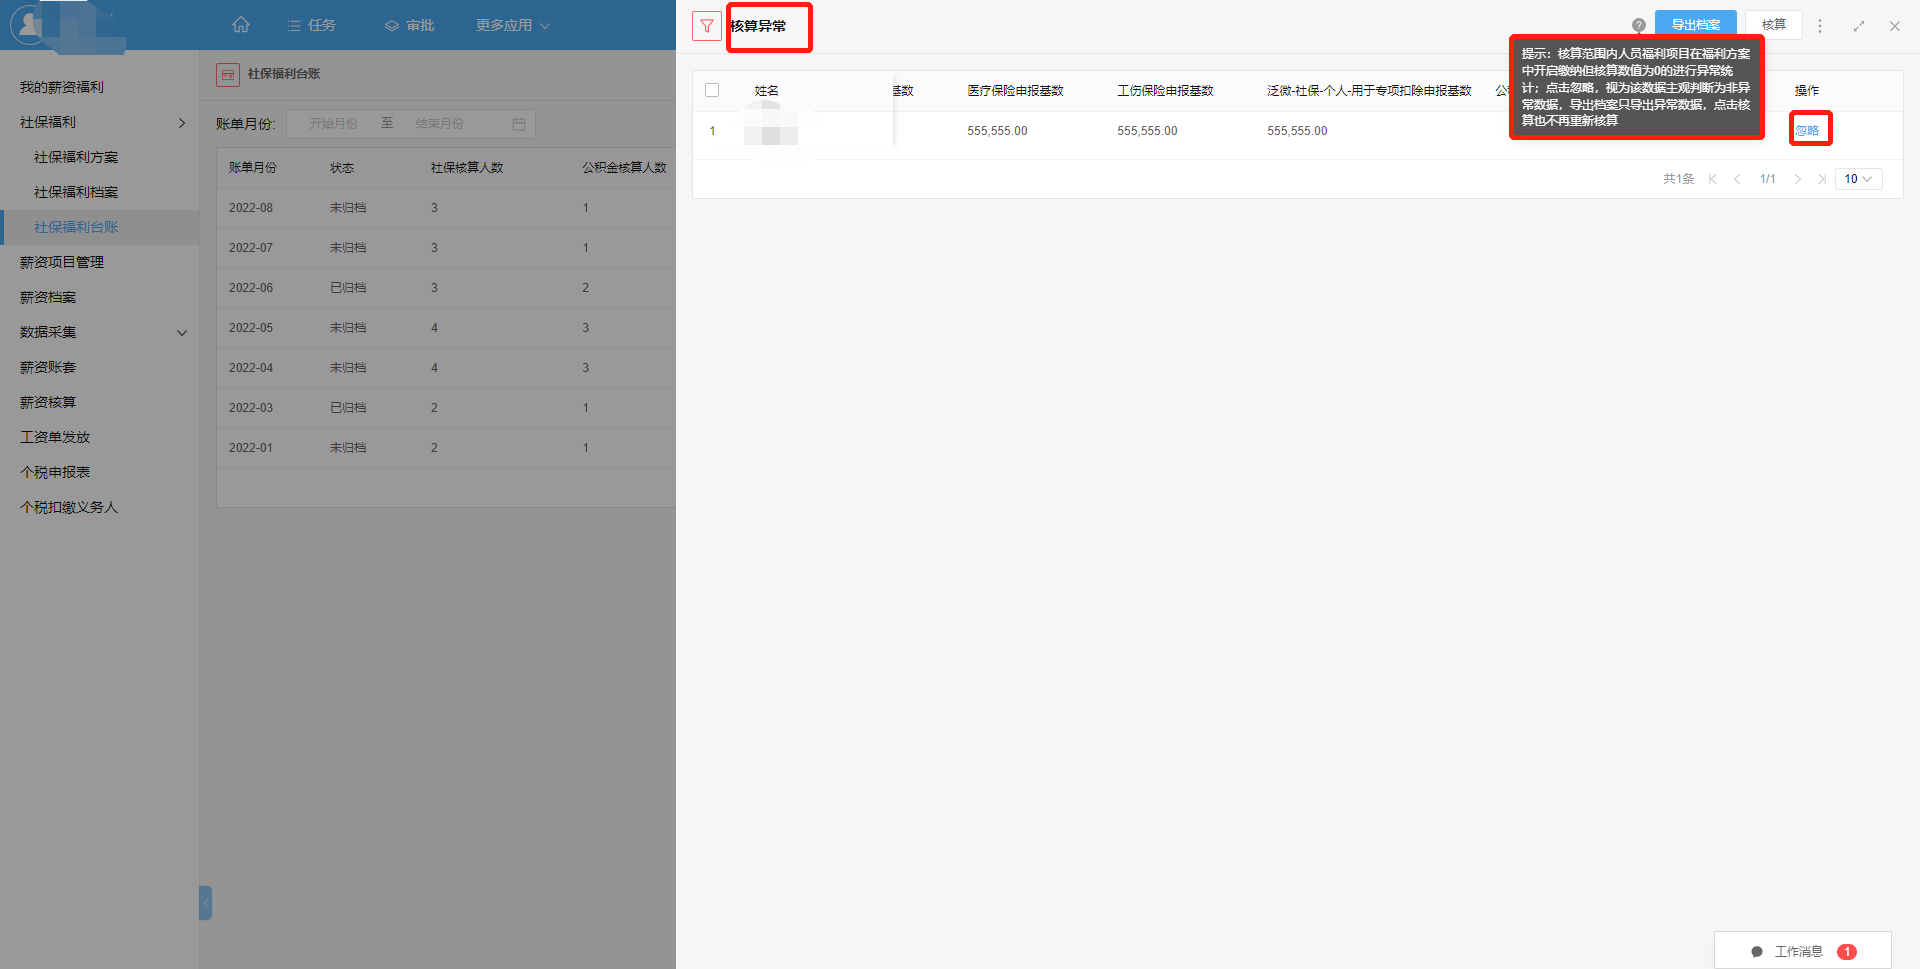Open the filter funnel icon beside 核算异常
The width and height of the screenshot is (1920, 969).
point(706,26)
